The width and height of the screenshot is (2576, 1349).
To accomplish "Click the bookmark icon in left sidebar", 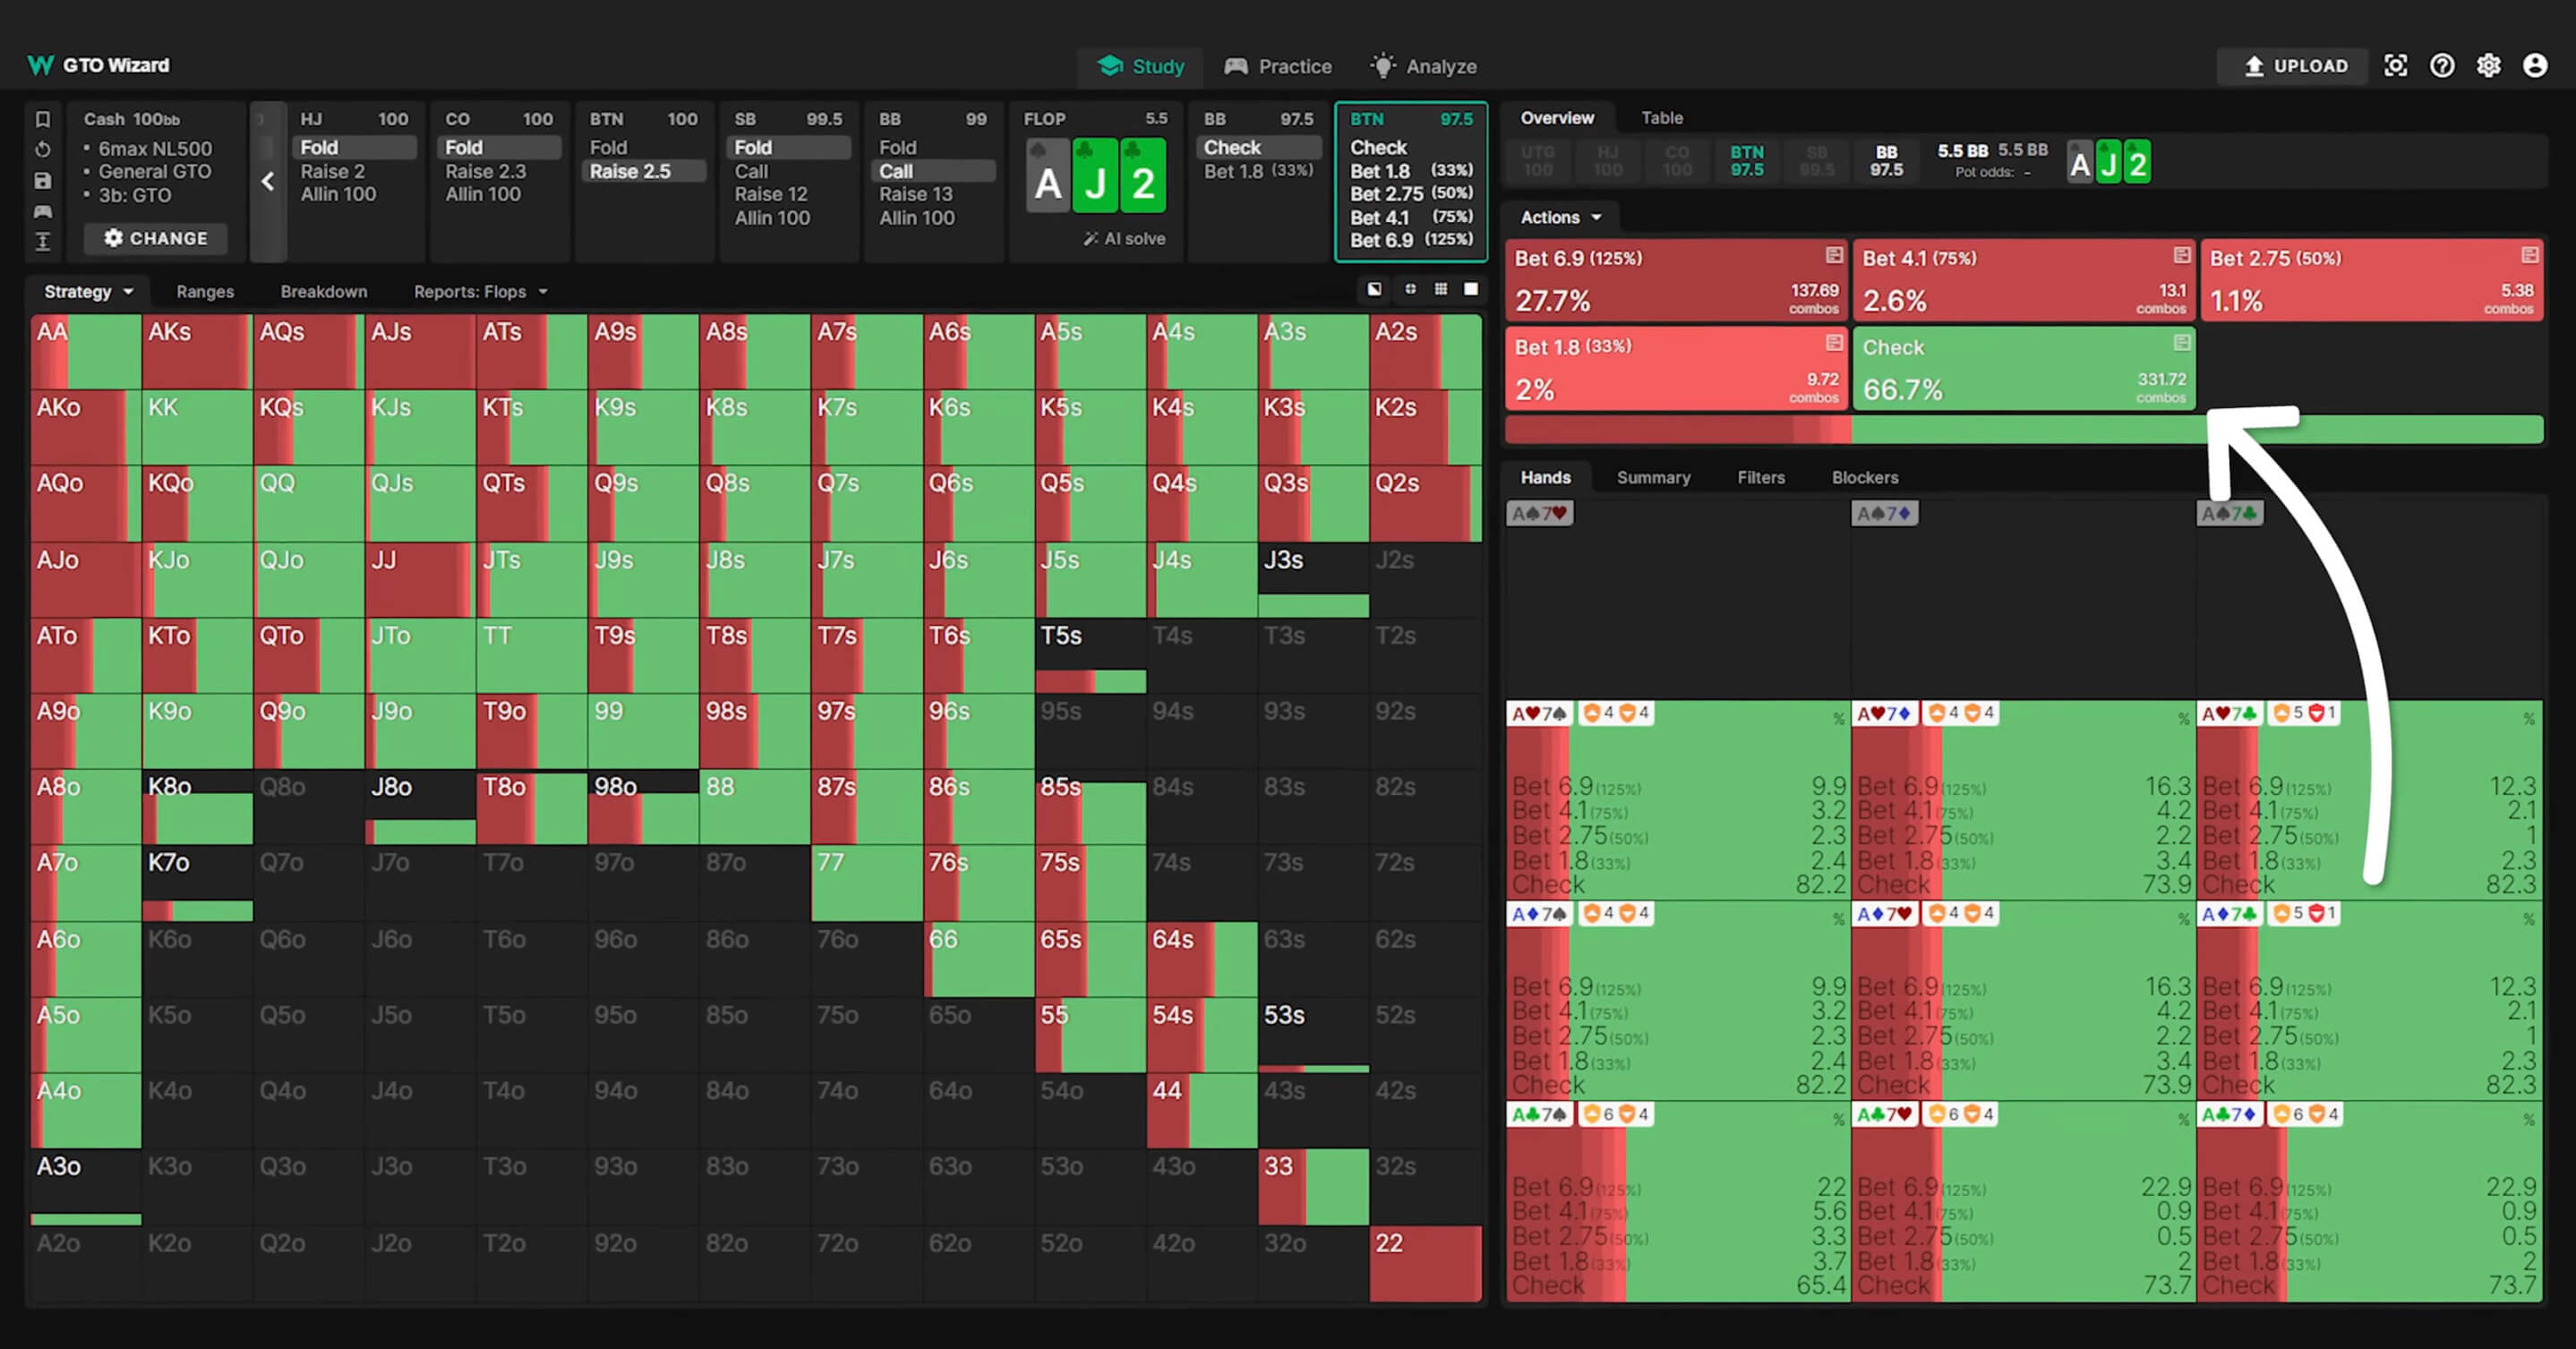I will tap(42, 120).
